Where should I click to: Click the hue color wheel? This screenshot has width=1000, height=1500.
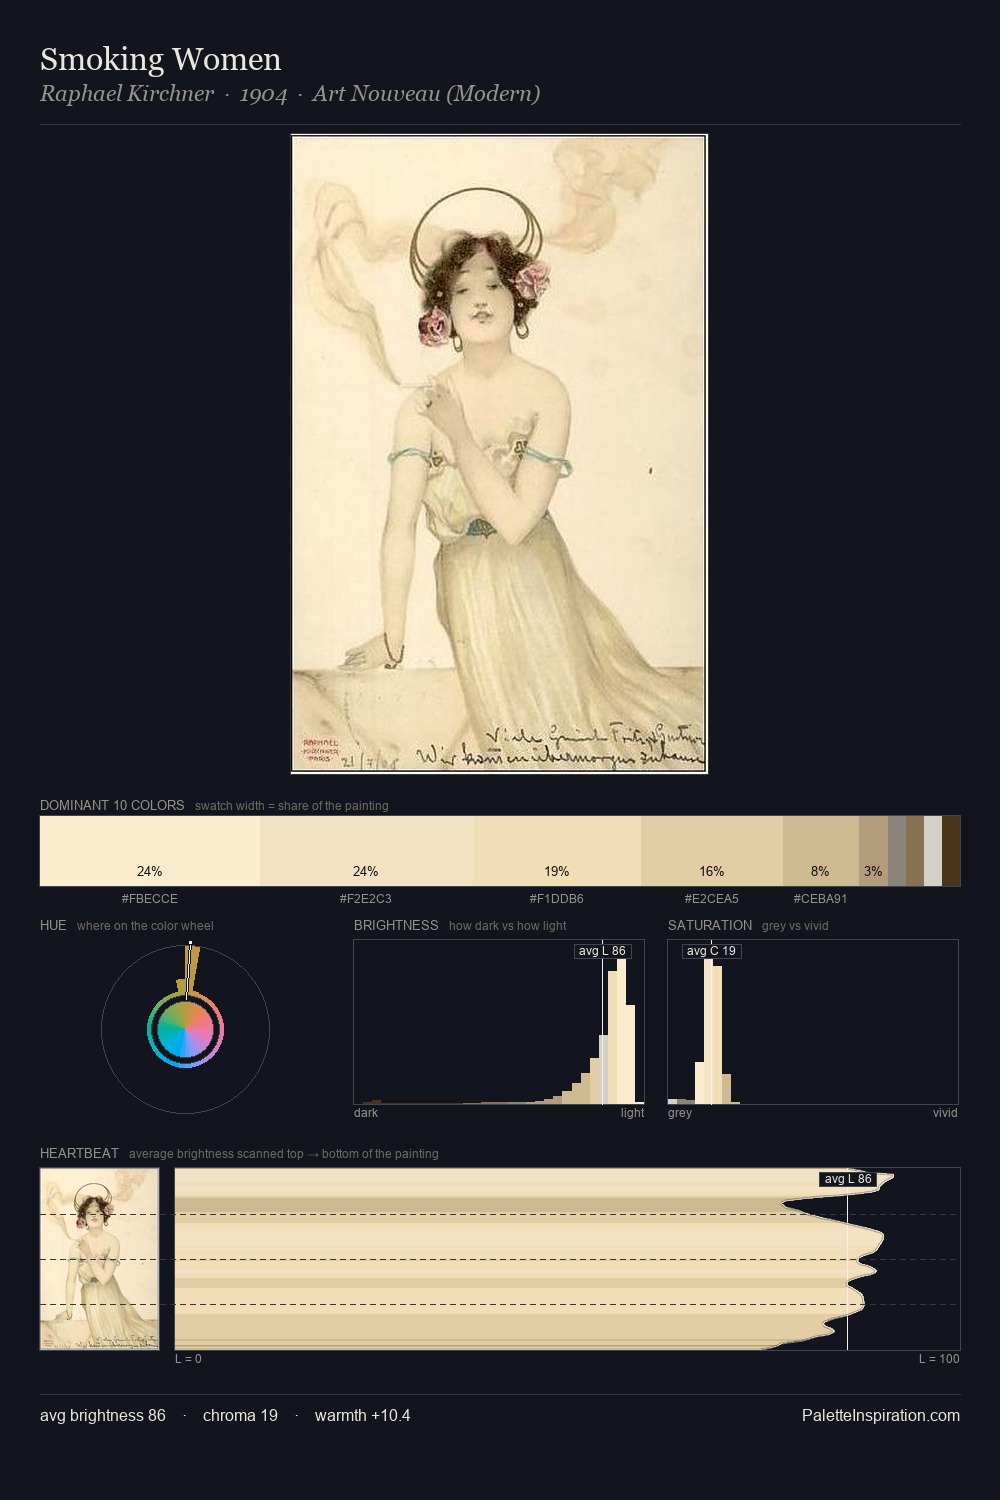(x=185, y=1029)
